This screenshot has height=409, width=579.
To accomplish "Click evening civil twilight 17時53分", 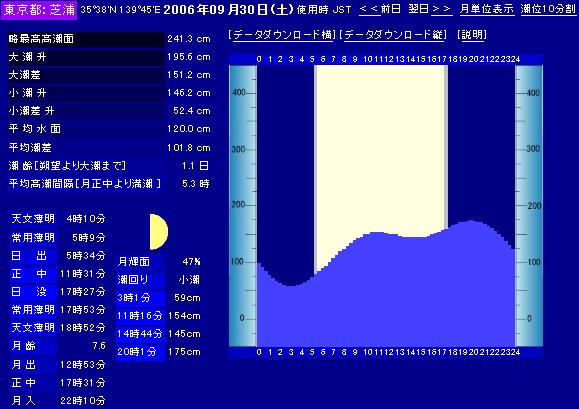I will tap(83, 310).
